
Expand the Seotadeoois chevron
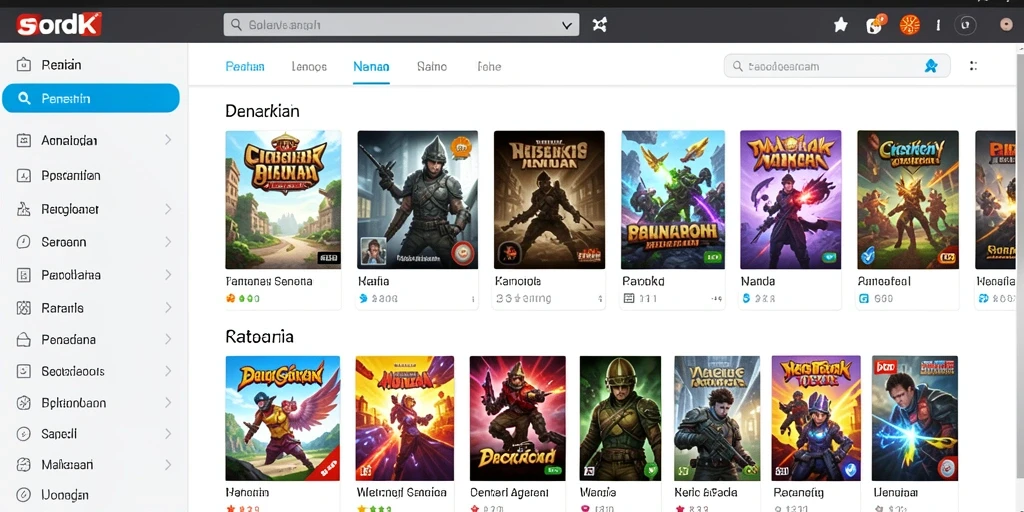coord(168,371)
